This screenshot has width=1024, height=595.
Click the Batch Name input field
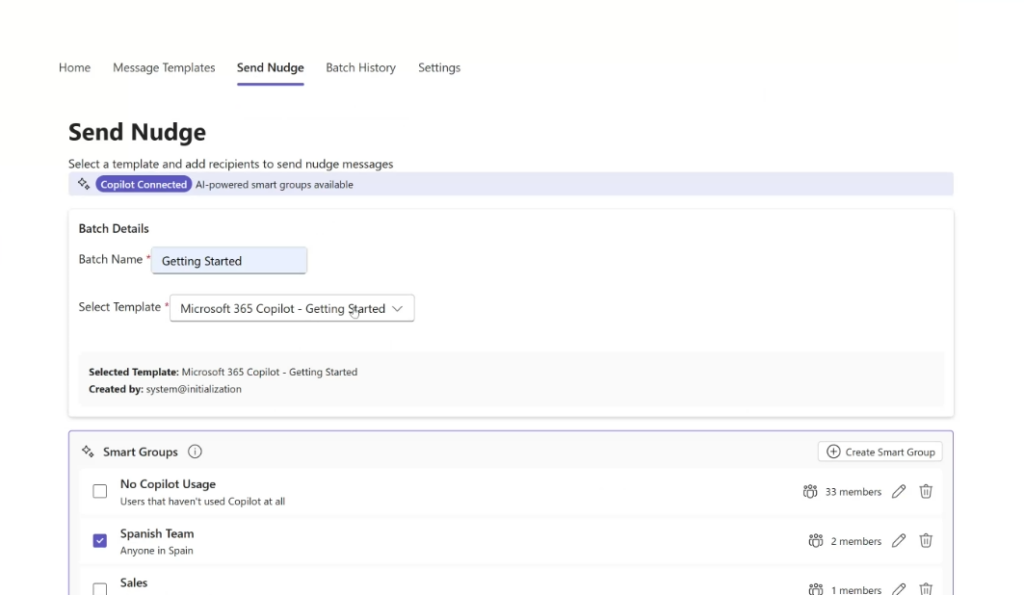pyautogui.click(x=229, y=261)
